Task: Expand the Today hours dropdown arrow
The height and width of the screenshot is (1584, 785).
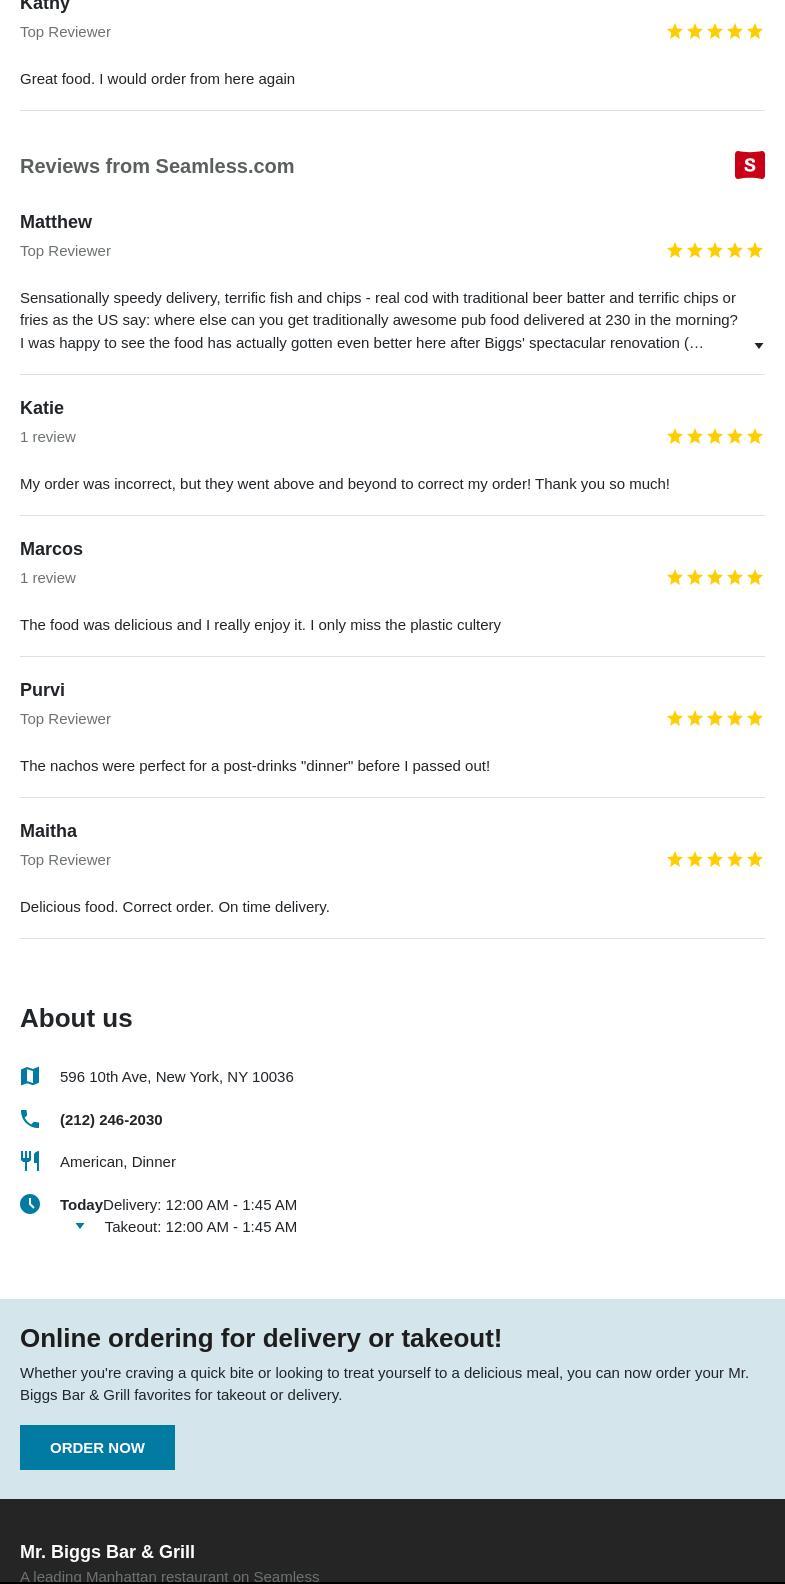Action: [x=80, y=1226]
